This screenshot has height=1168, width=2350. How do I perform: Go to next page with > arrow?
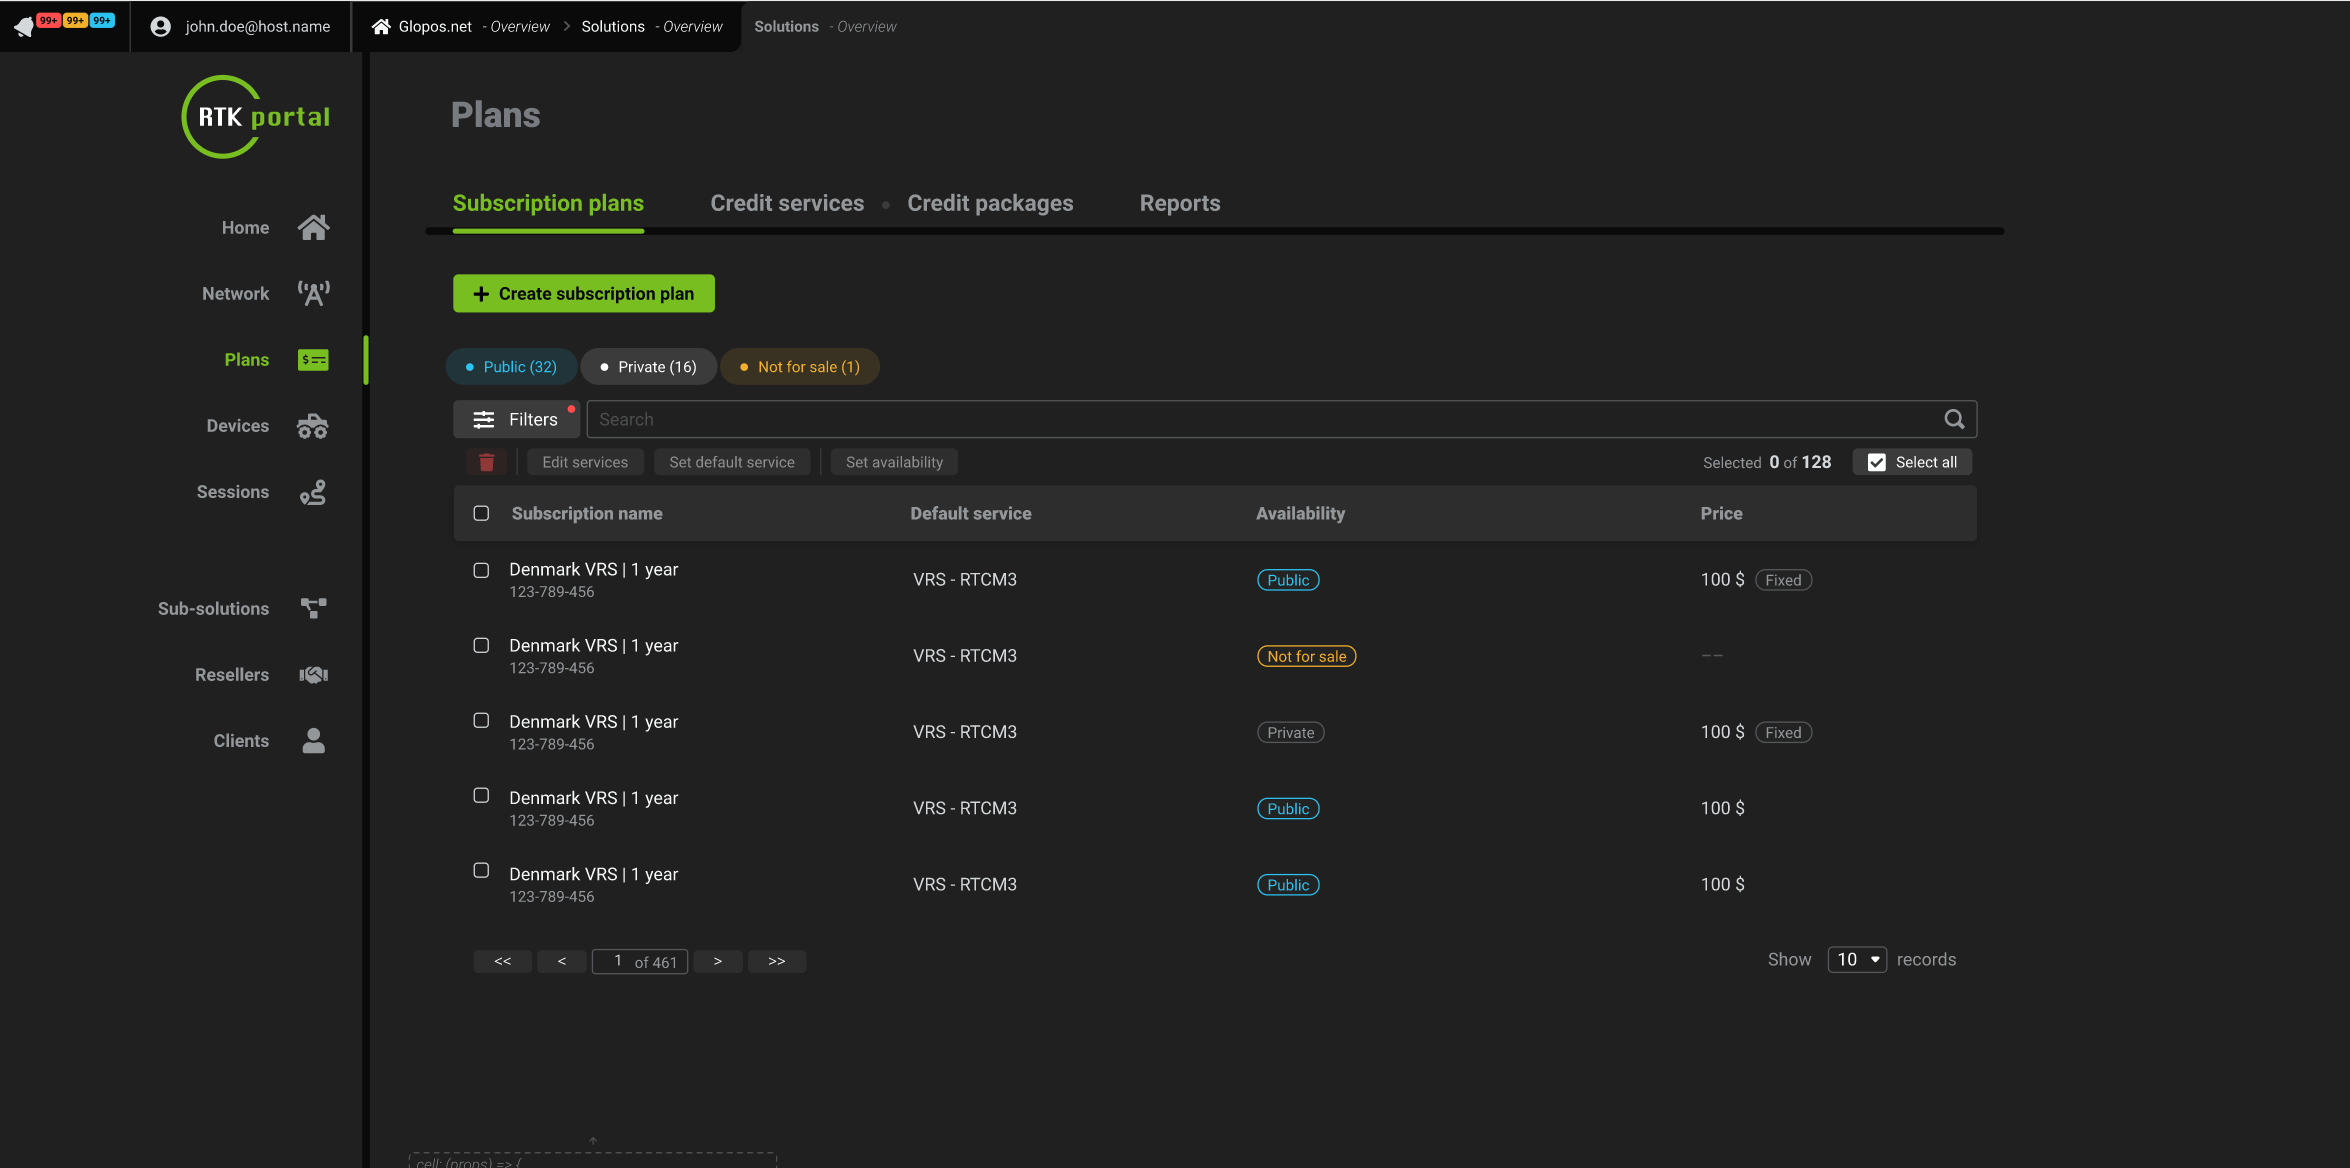click(x=717, y=961)
